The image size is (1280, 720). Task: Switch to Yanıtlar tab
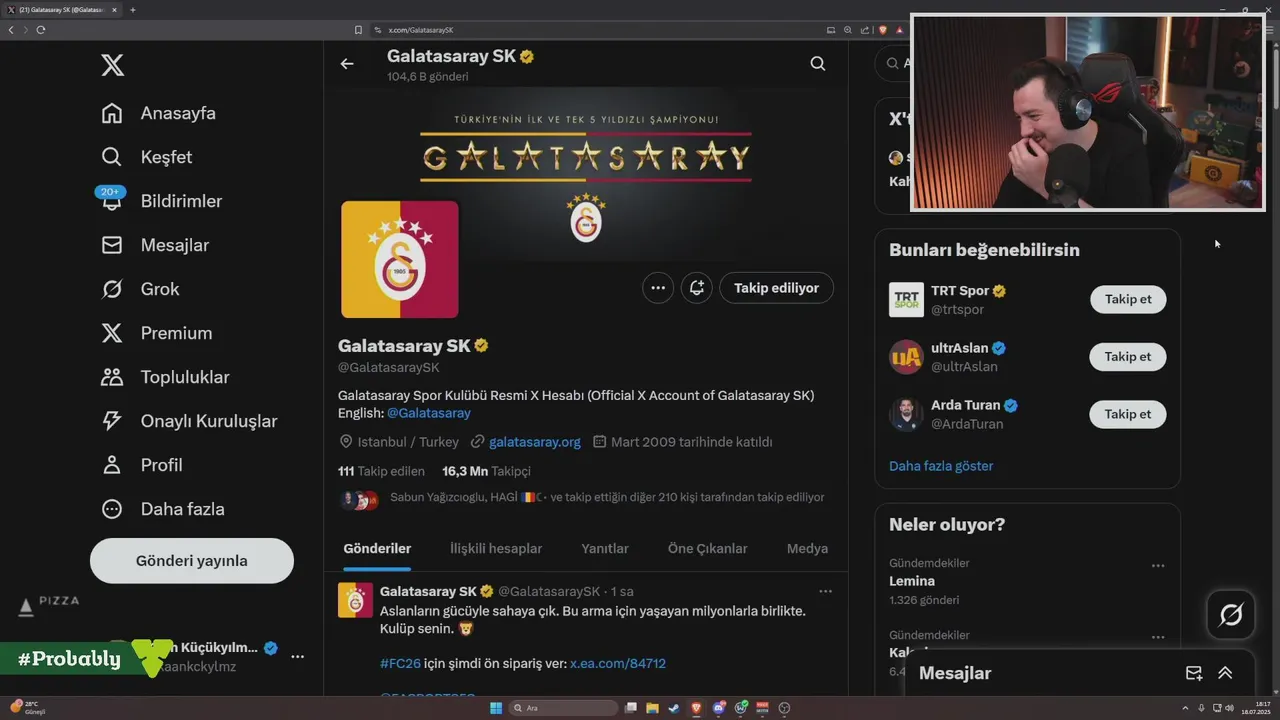point(605,549)
